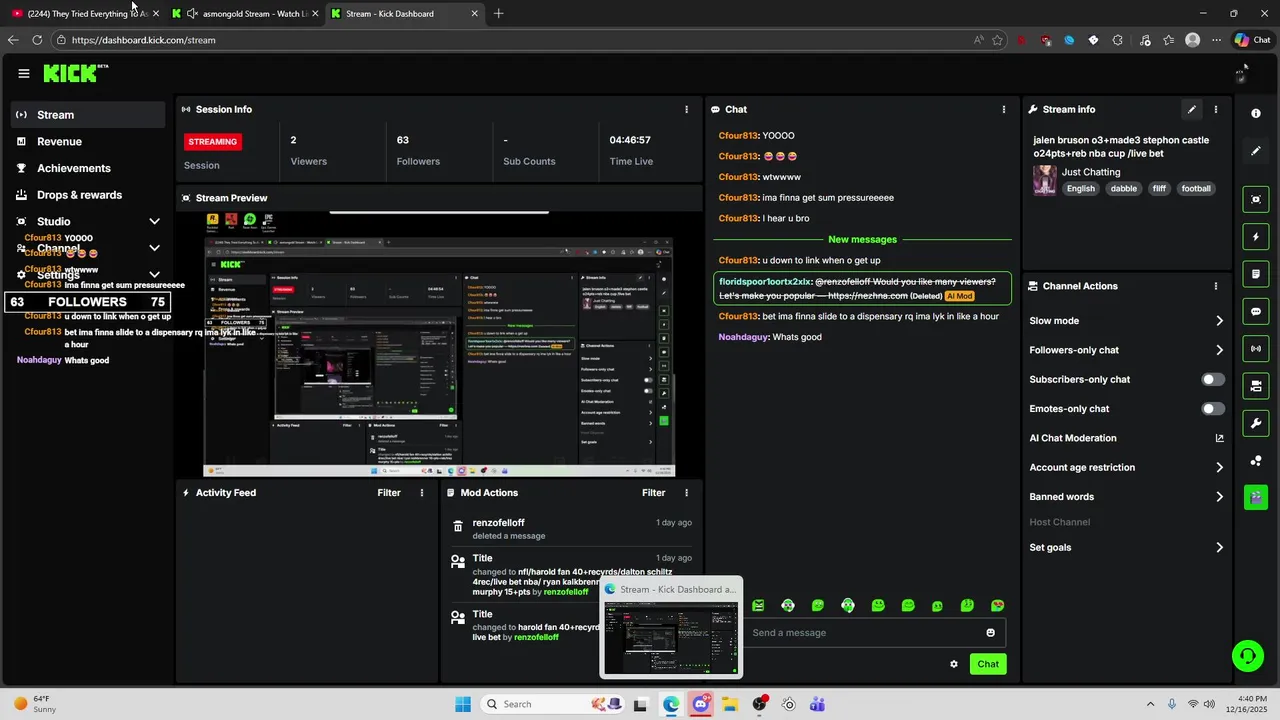This screenshot has width=1280, height=720.
Task: Click the Stream Preview video
Action: [x=439, y=345]
